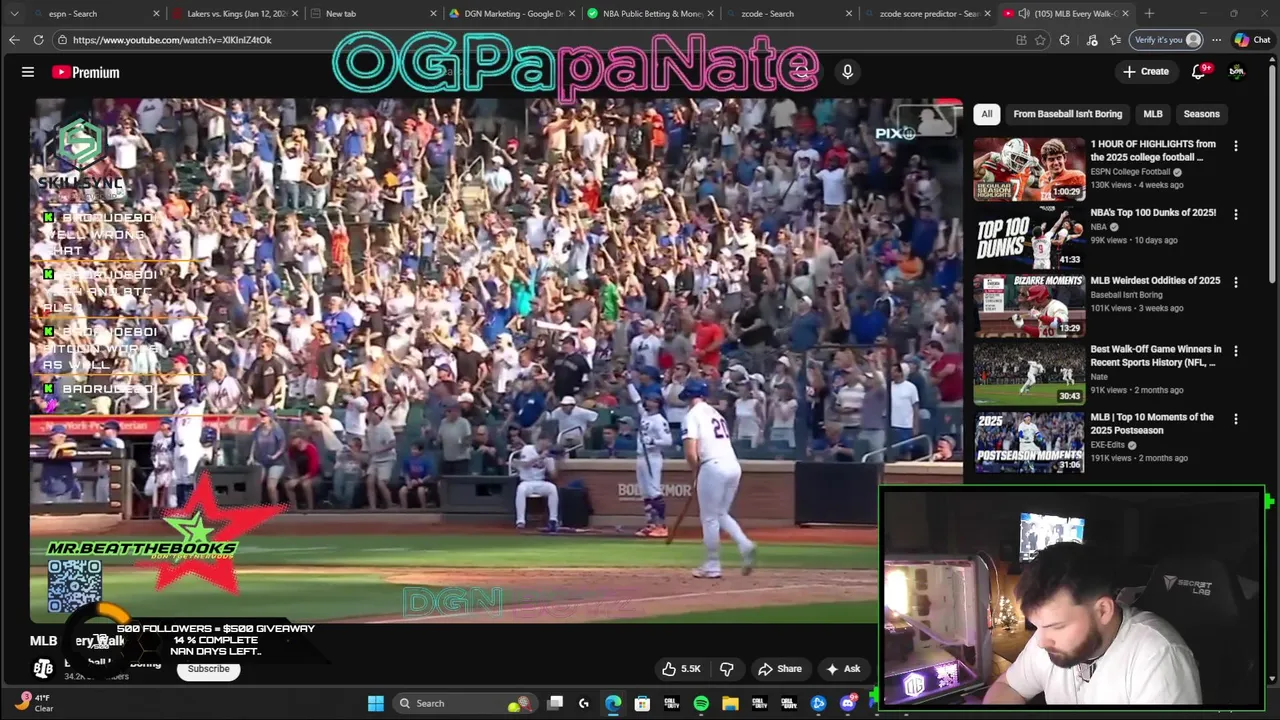The image size is (1280, 720).
Task: Open ESPN College Football channel link
Action: point(1130,172)
